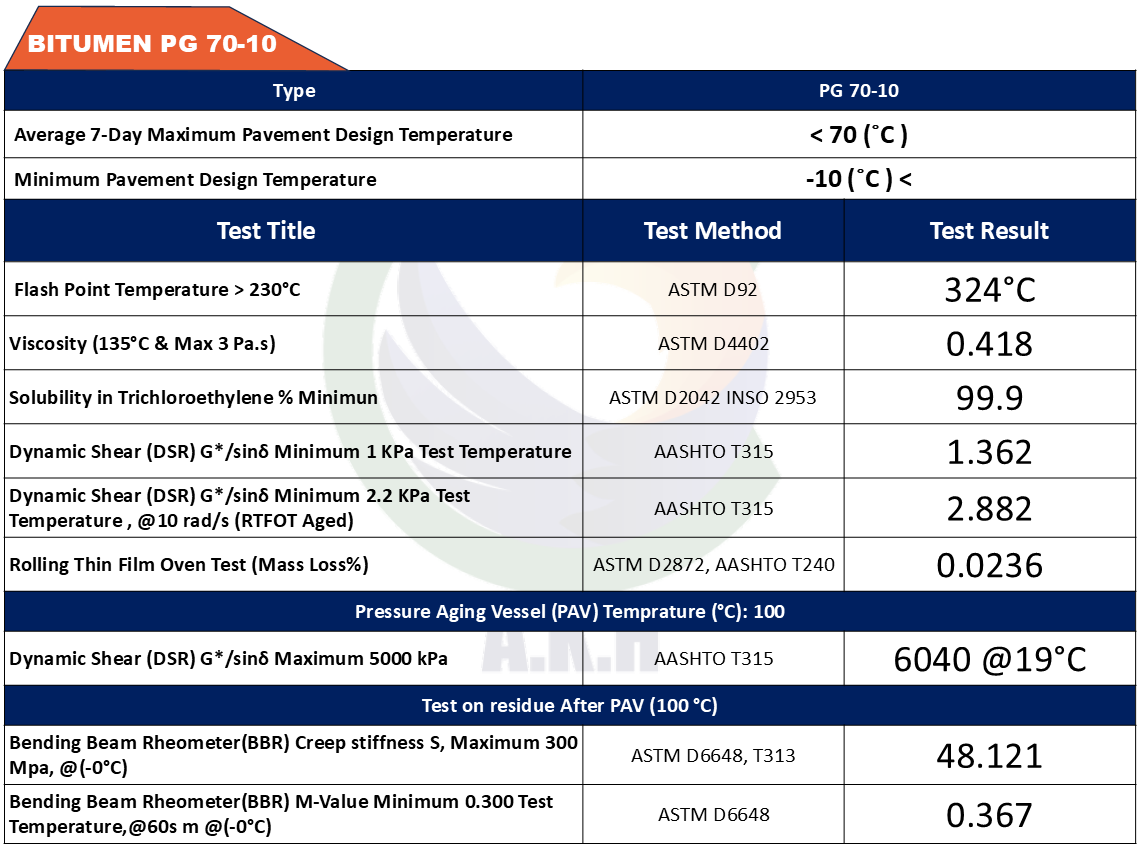The height and width of the screenshot is (844, 1138).
Task: Click 'AASHTO T315' in the 1.362 row
Action: pyautogui.click(x=713, y=451)
